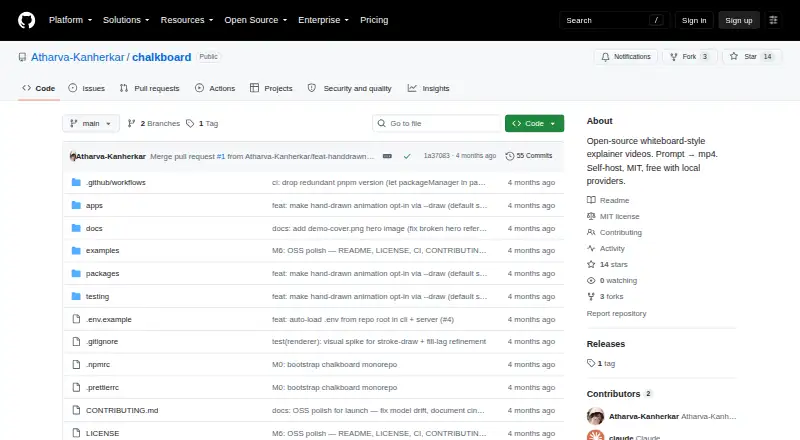Open pull request #1 link in commit message

pos(221,156)
